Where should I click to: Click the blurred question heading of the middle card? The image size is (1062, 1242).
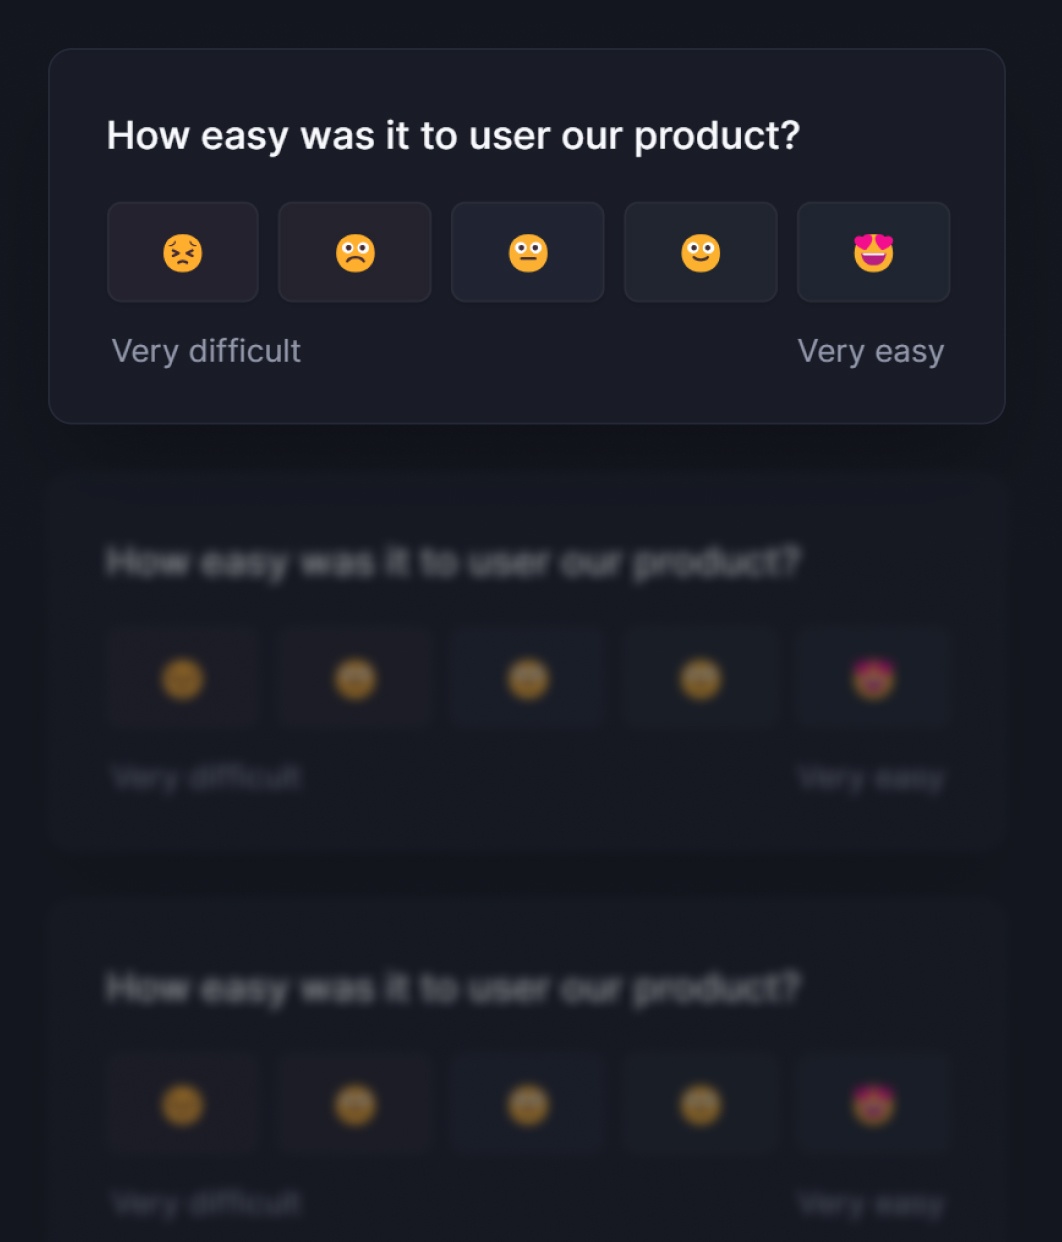tap(453, 562)
